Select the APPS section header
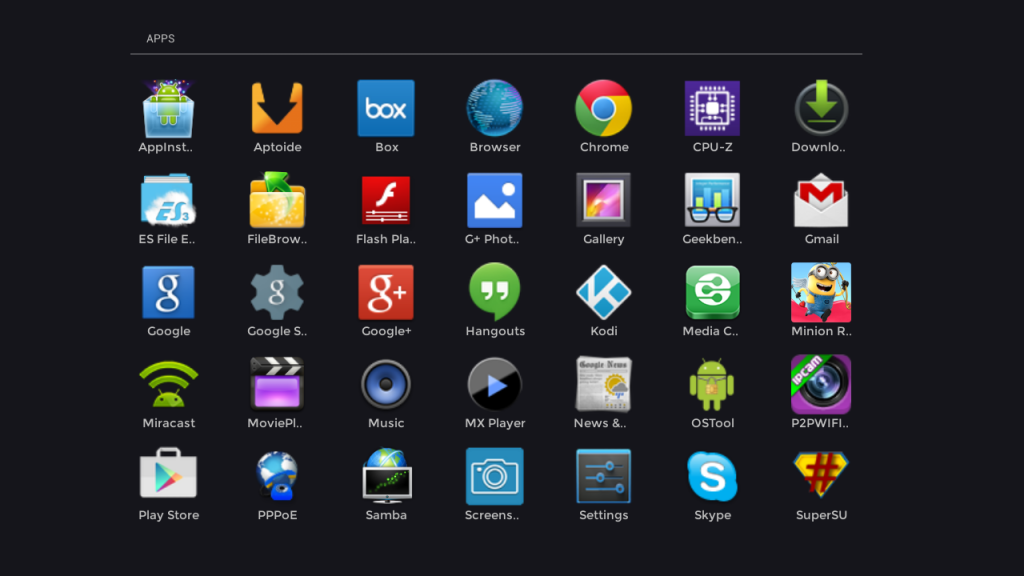Viewport: 1024px width, 576px height. click(x=160, y=39)
